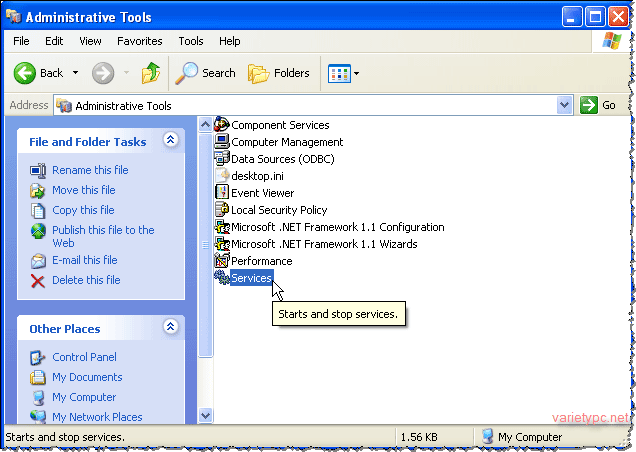Image resolution: width=636 pixels, height=452 pixels.
Task: Open the Tools menu
Action: (191, 41)
